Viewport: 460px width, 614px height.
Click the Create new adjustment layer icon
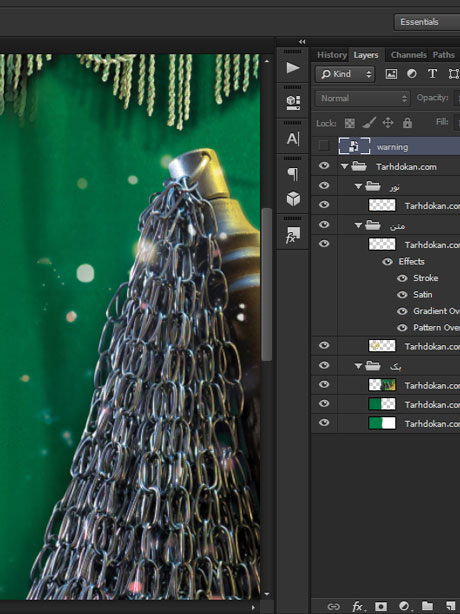click(x=404, y=607)
